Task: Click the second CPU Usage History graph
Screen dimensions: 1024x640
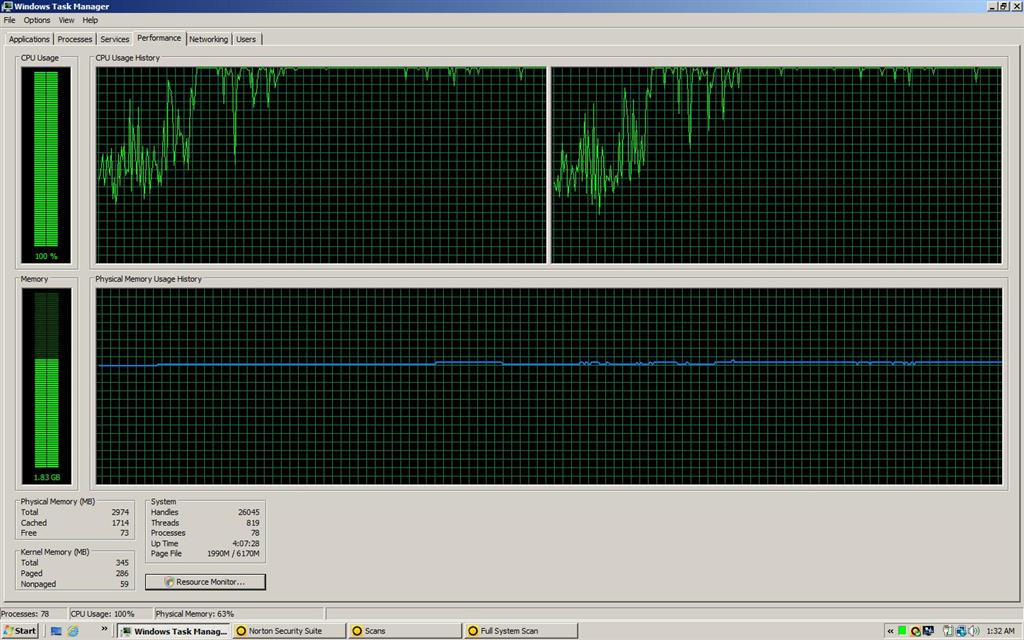Action: tap(776, 165)
